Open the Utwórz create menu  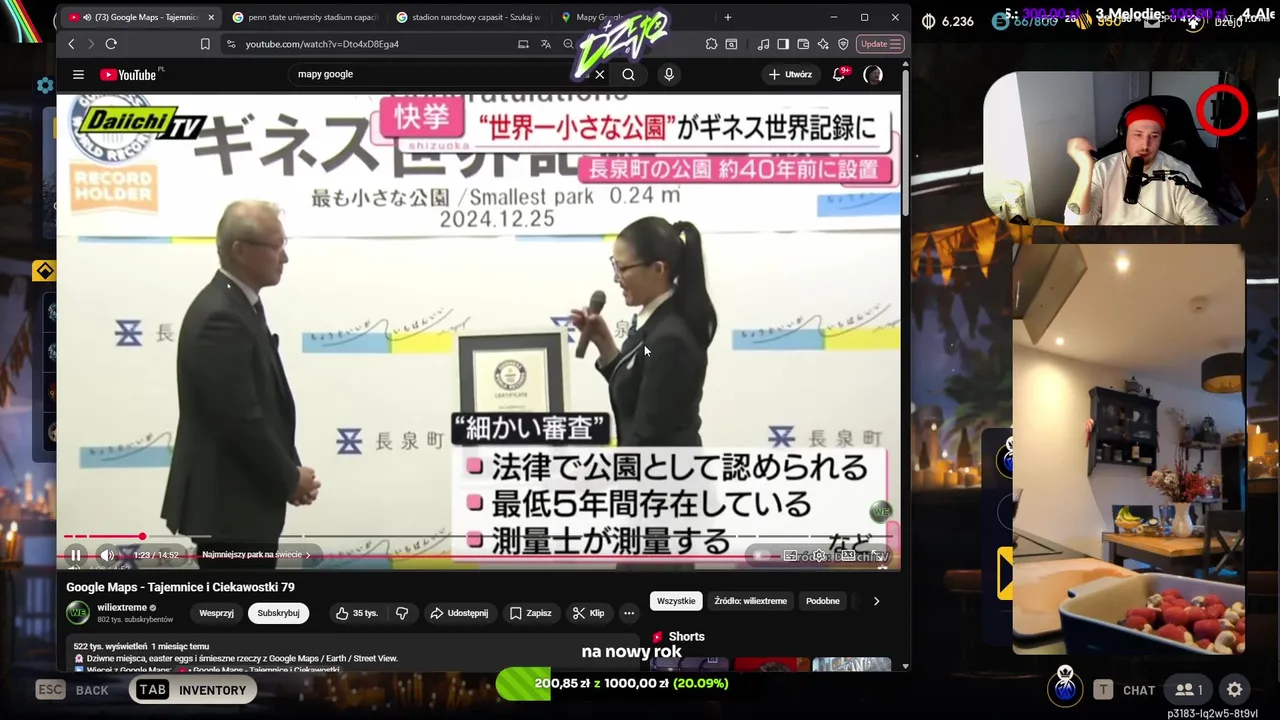click(790, 74)
